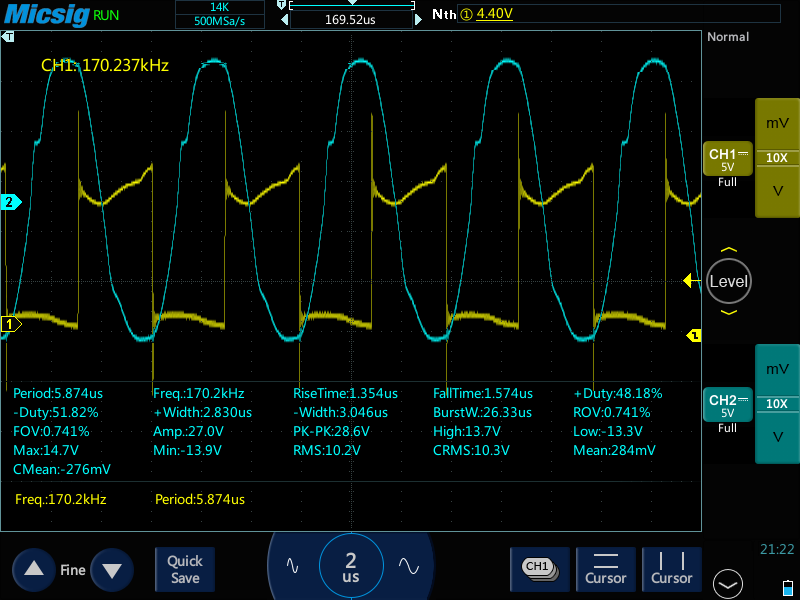Toggle the CH2 channel button

[728, 405]
